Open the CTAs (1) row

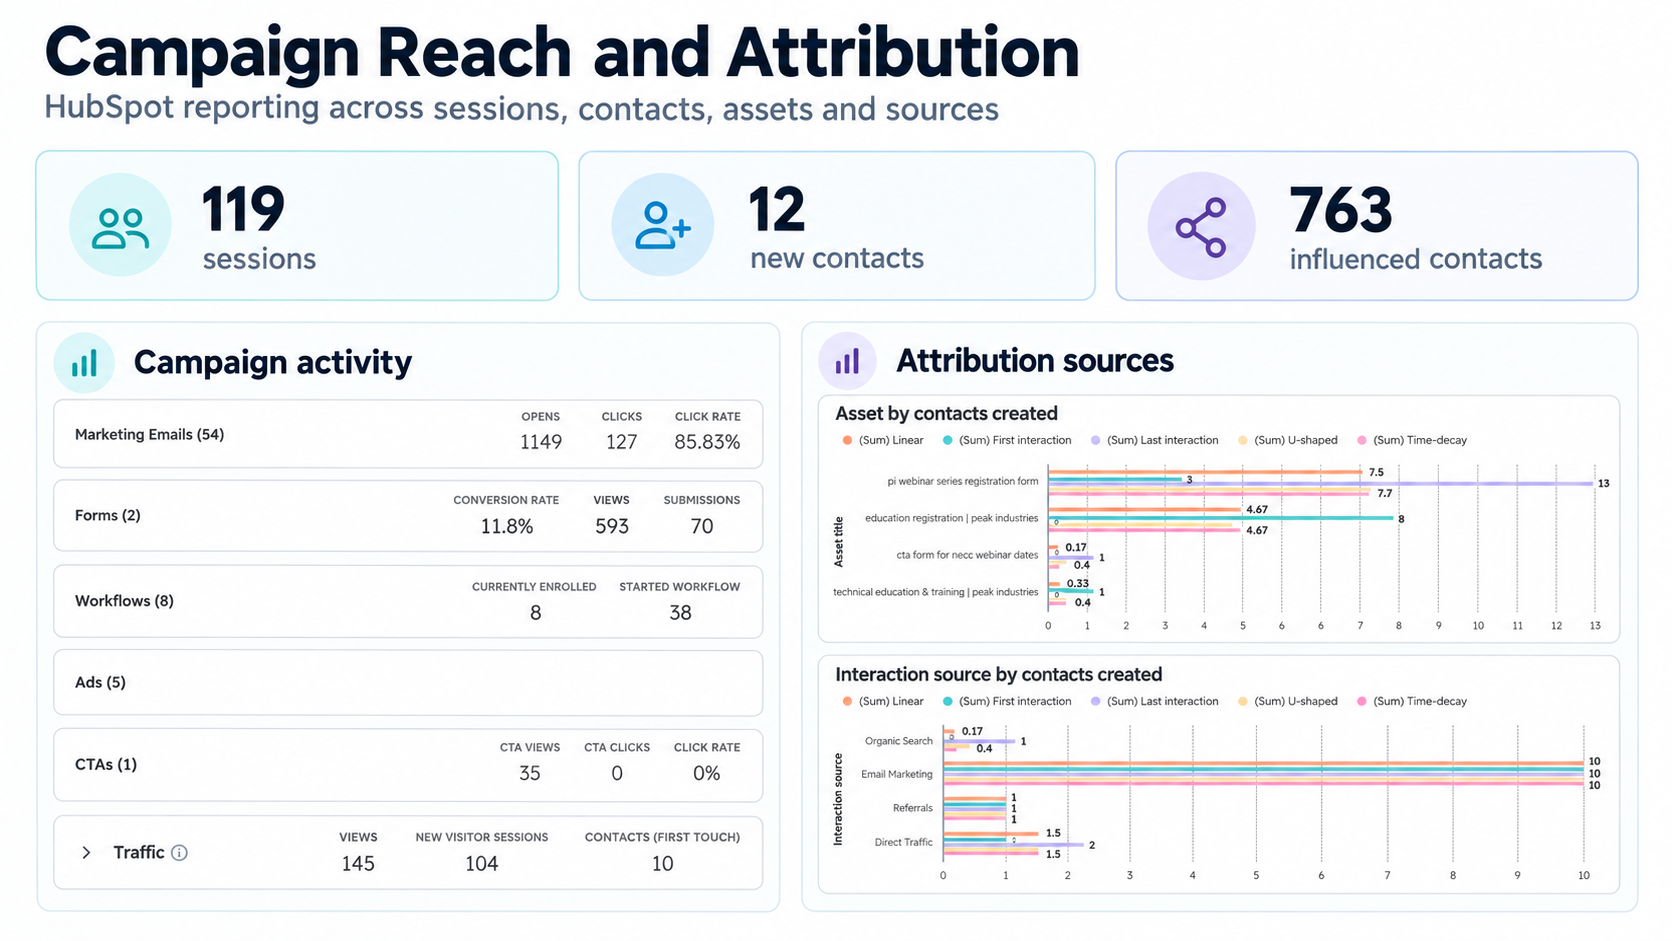click(x=408, y=765)
